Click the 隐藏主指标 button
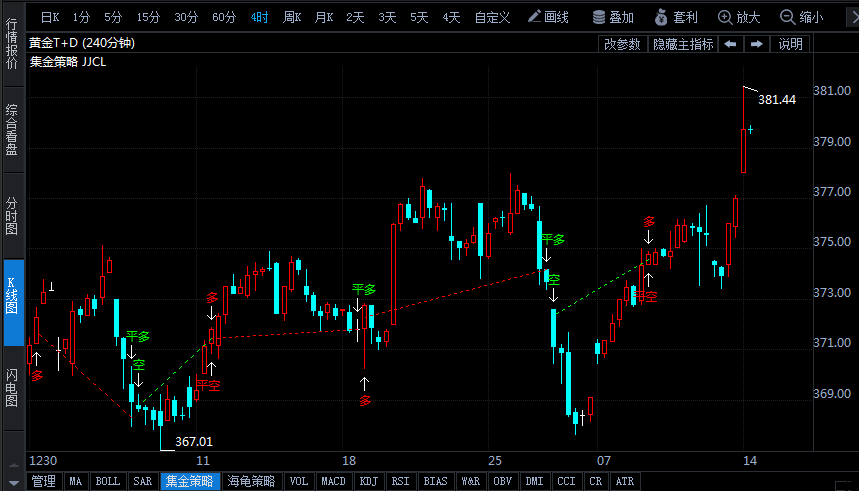Image resolution: width=859 pixels, height=491 pixels. click(683, 44)
